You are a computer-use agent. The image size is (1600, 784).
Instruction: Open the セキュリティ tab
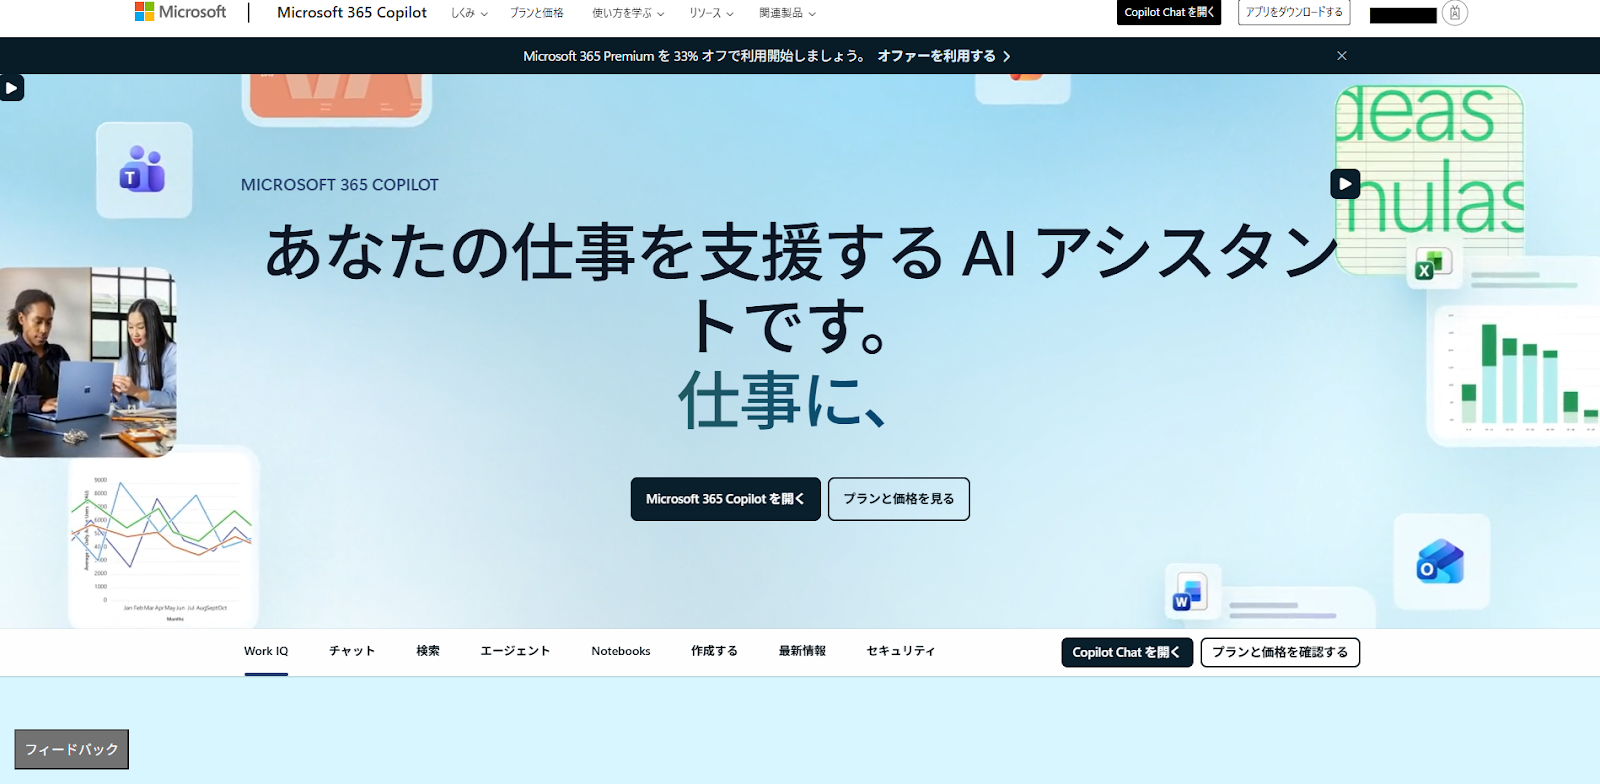(901, 651)
